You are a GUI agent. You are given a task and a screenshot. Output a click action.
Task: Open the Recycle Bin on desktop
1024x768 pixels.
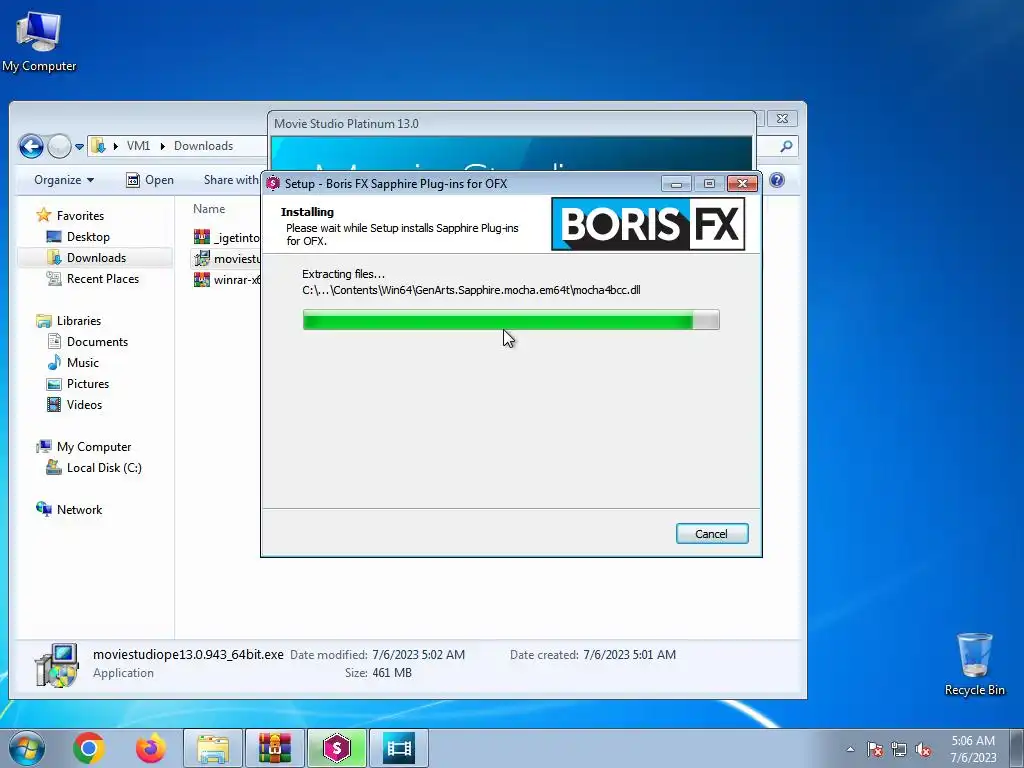(x=974, y=664)
